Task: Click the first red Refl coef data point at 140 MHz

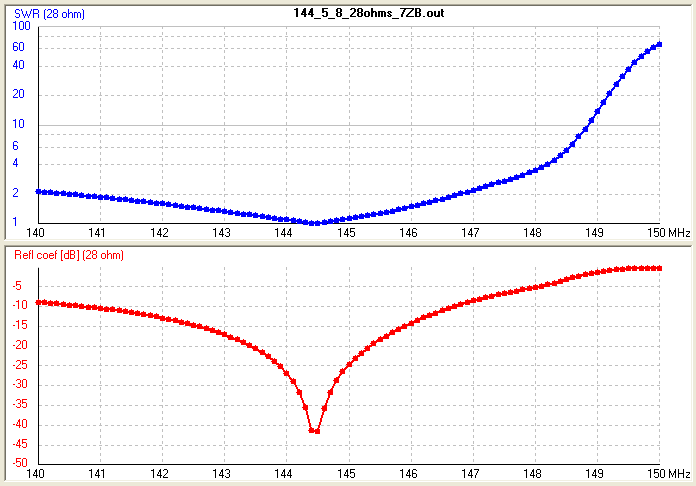Action: [39, 303]
